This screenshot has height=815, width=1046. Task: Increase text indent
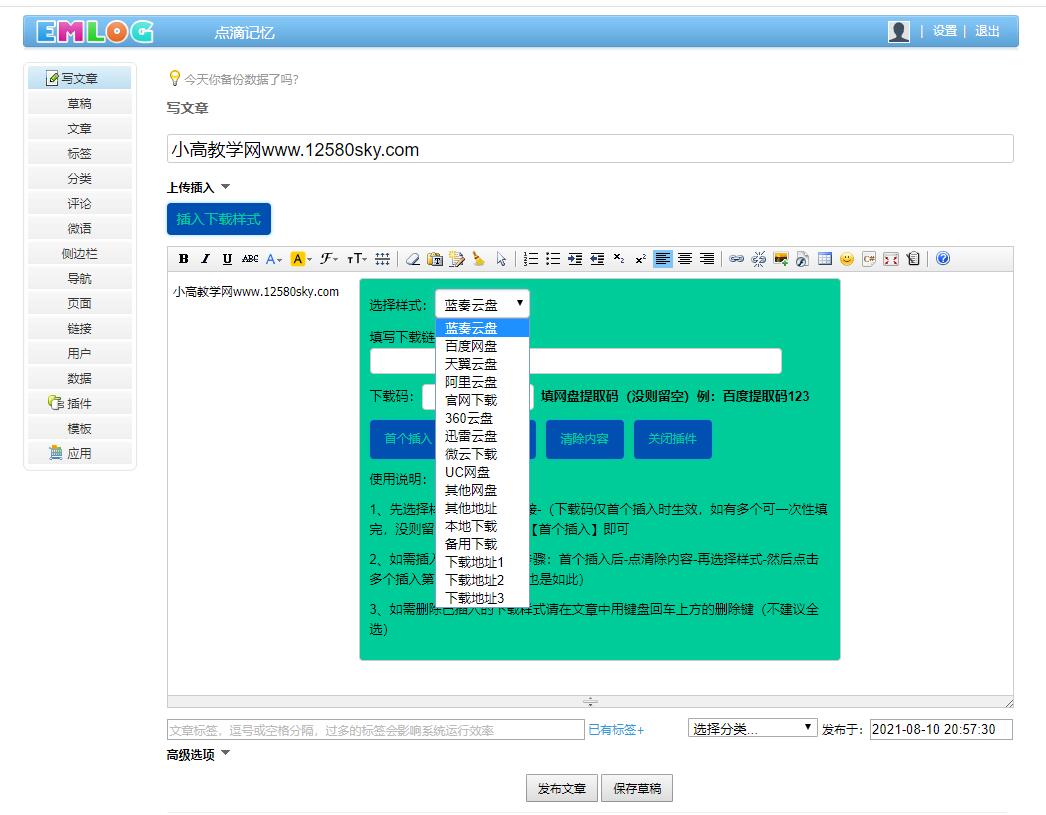[575, 259]
